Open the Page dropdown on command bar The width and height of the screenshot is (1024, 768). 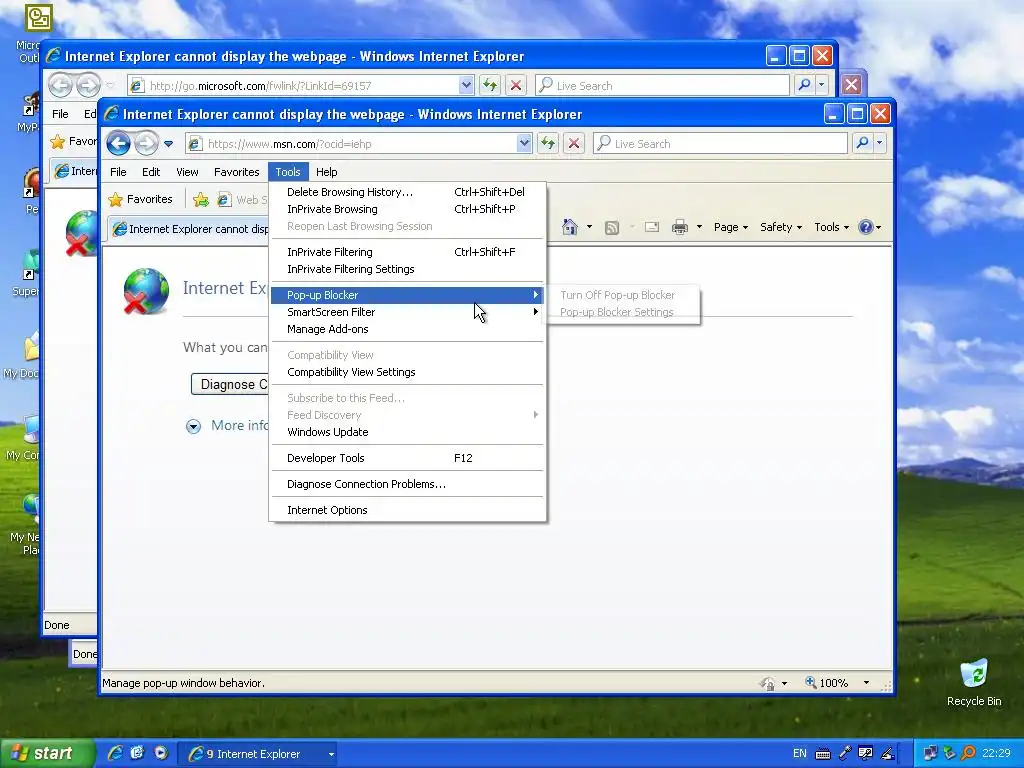[x=731, y=227]
